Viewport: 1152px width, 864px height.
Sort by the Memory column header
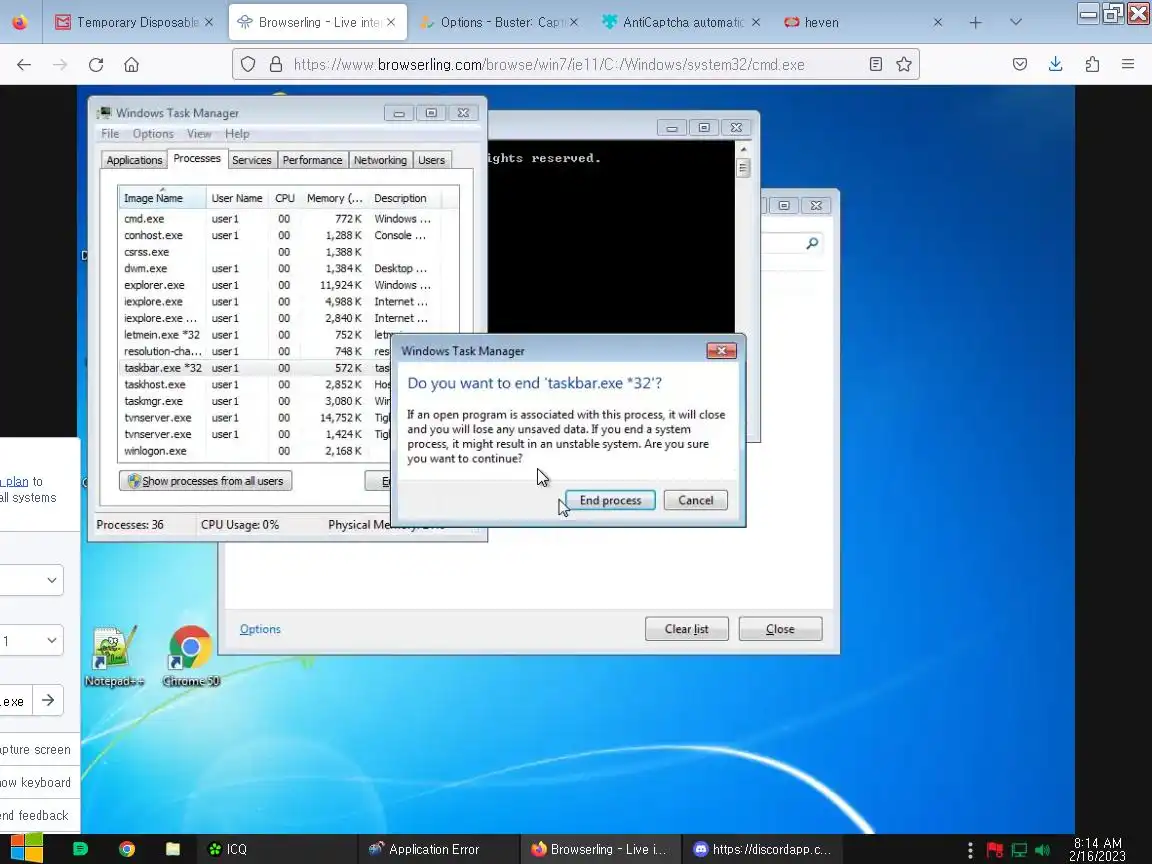pos(334,198)
